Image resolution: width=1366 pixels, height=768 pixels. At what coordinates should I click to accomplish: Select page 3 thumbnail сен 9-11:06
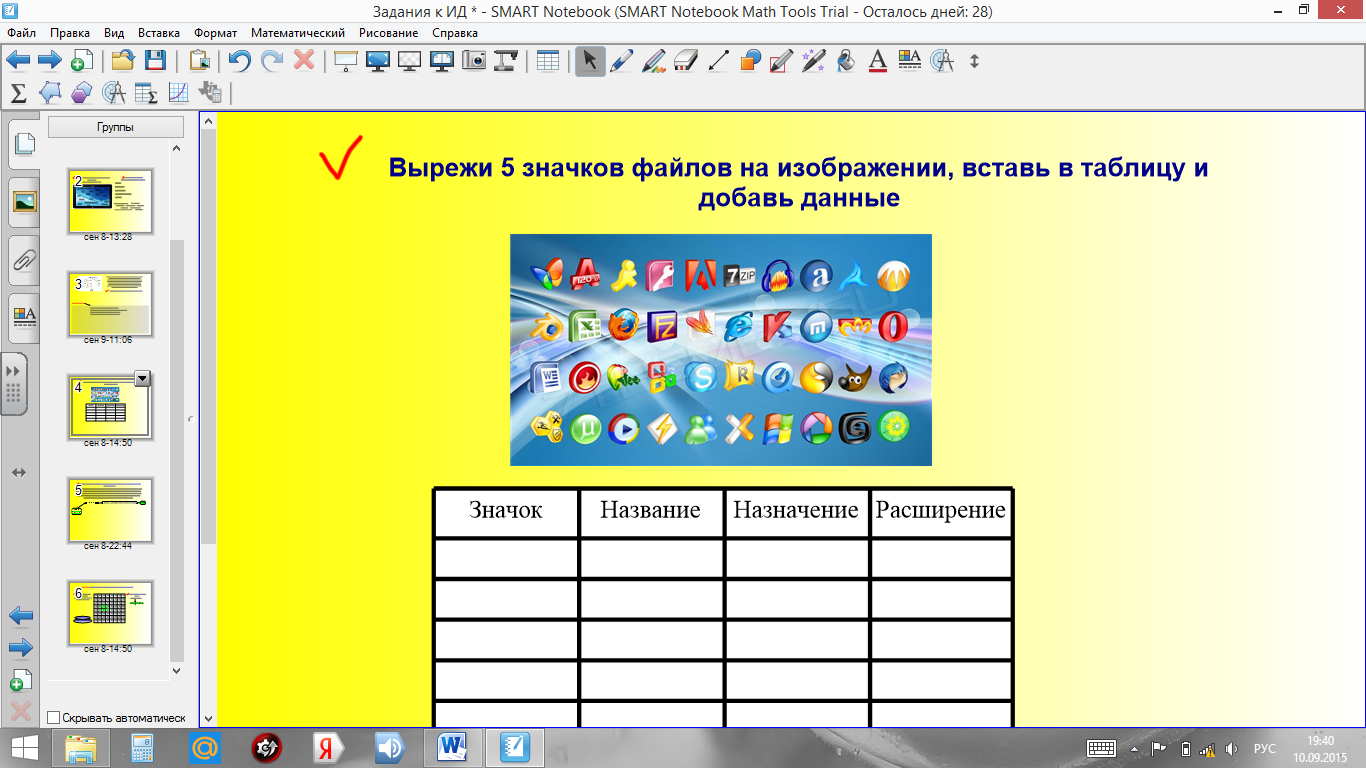coord(110,305)
